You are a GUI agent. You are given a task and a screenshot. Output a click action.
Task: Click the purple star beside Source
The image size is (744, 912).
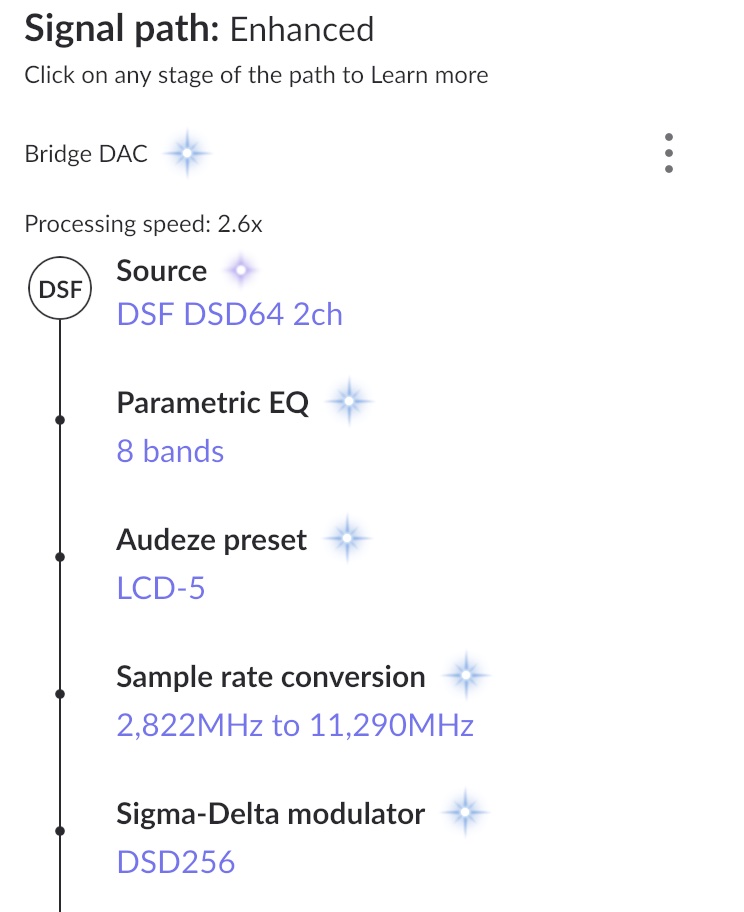pyautogui.click(x=241, y=270)
